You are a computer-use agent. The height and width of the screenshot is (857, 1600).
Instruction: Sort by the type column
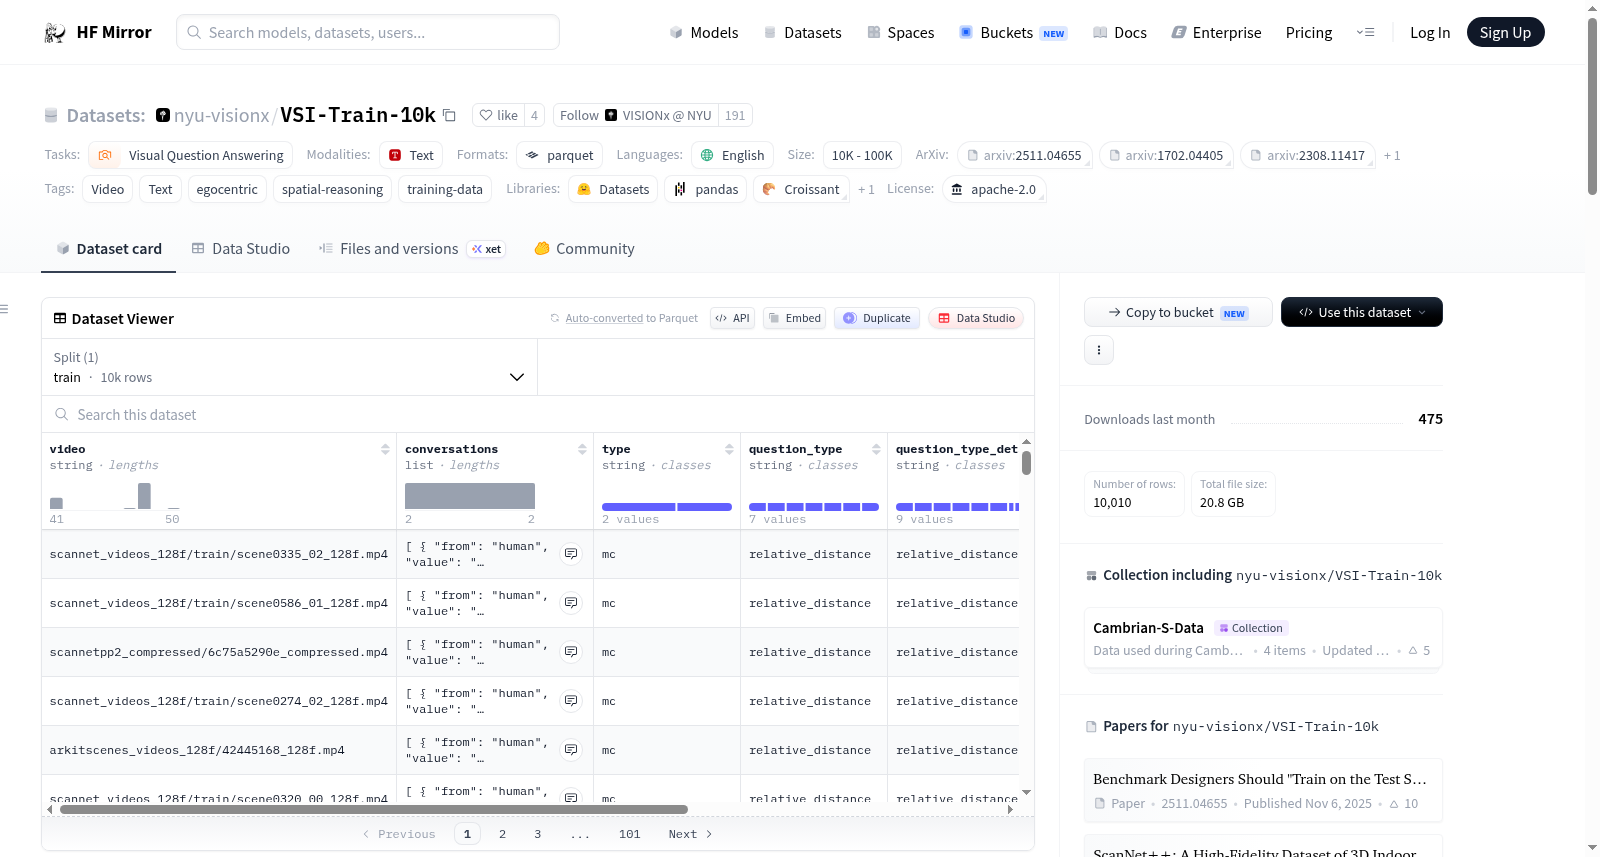pyautogui.click(x=729, y=449)
